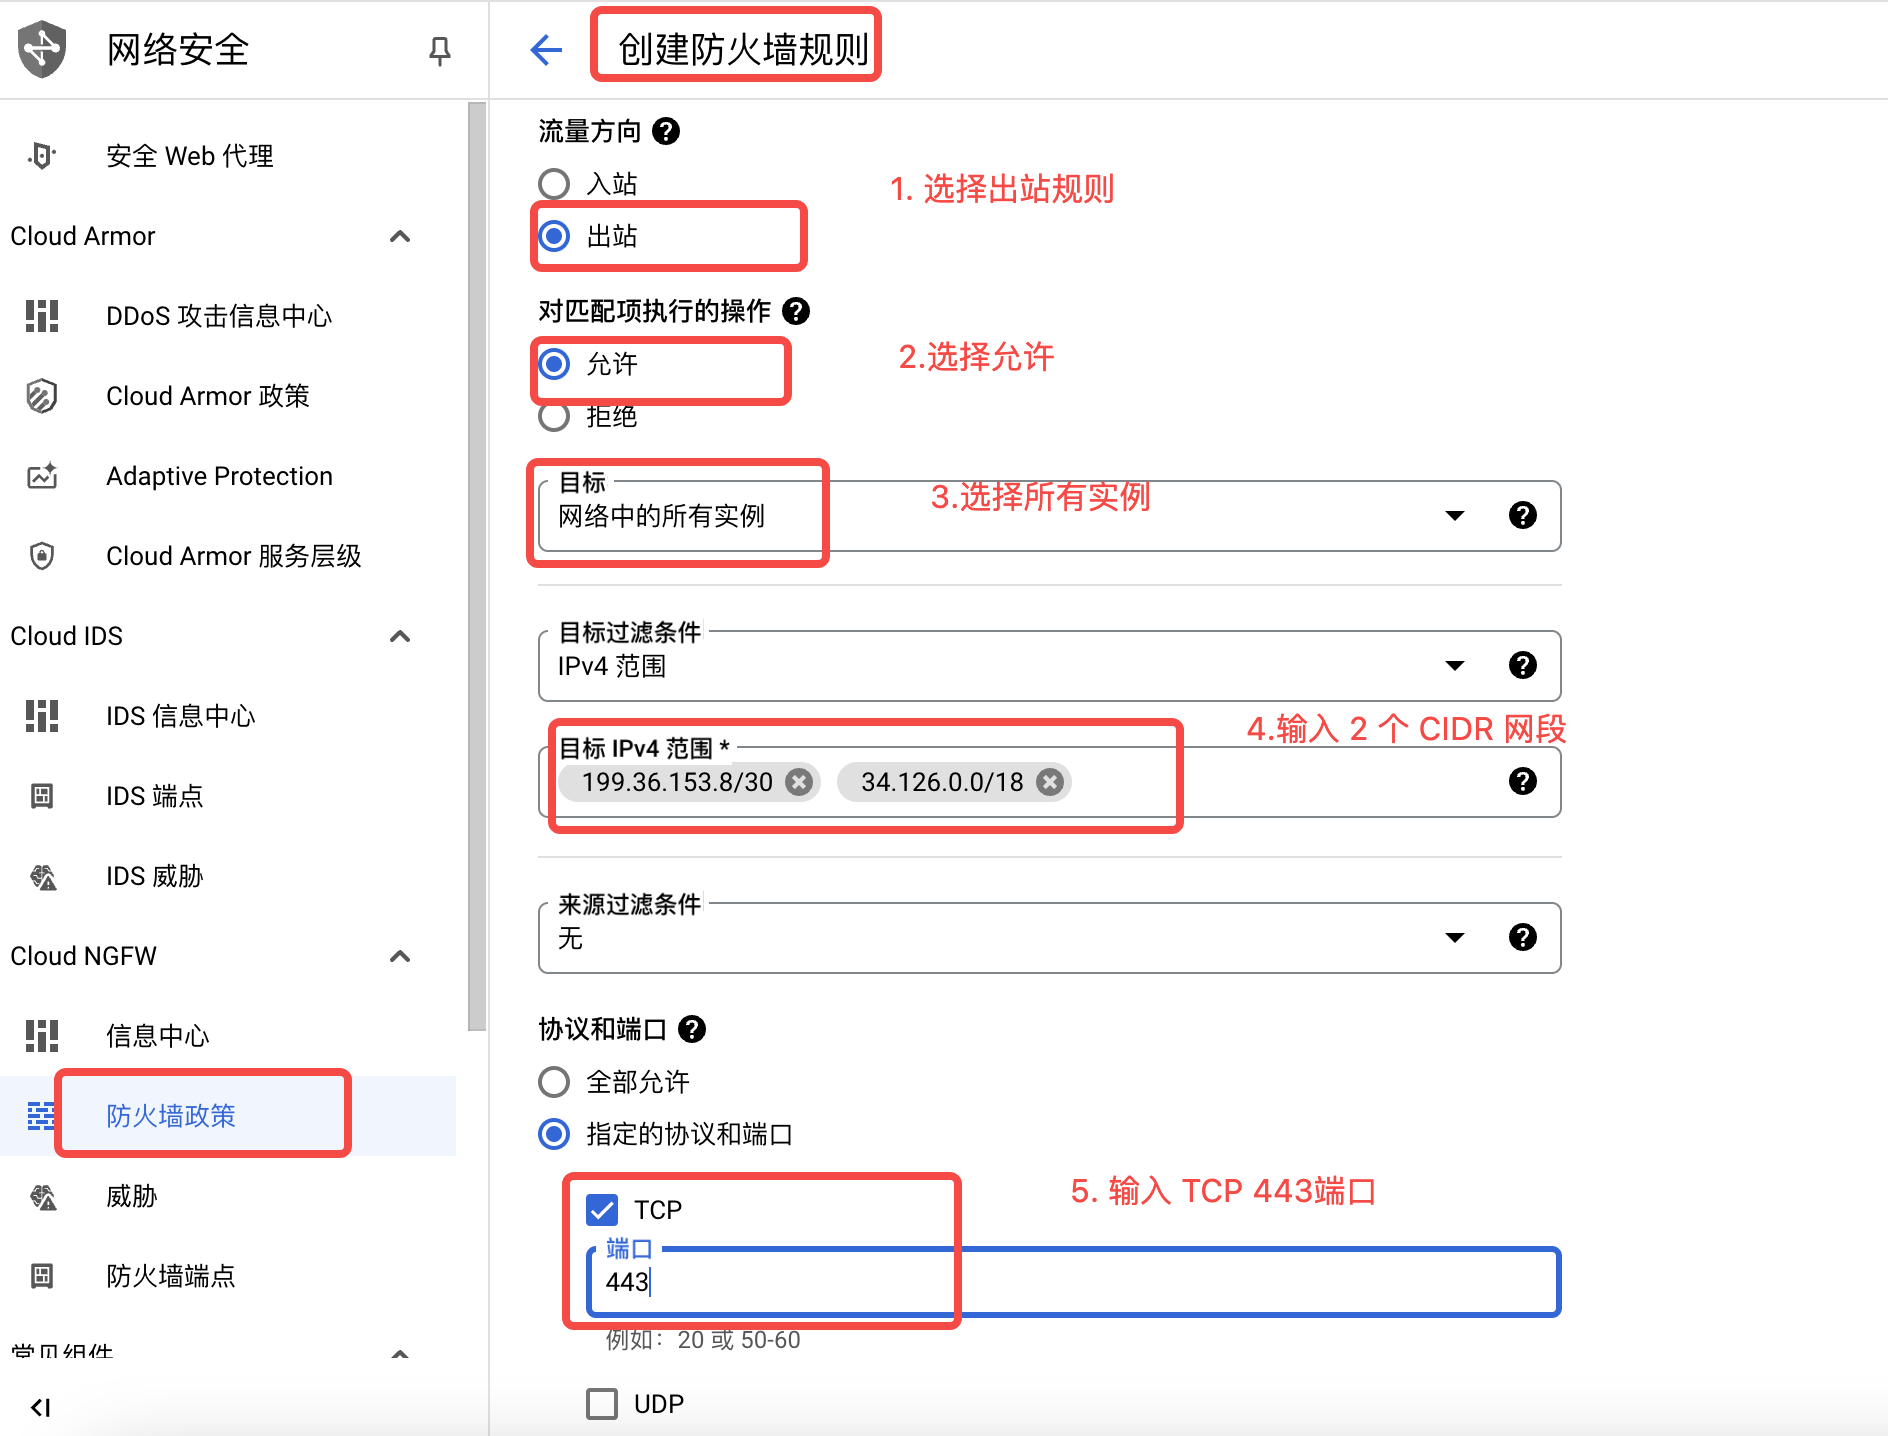Open Cloud NGFW 信息中心 page
This screenshot has height=1436, width=1888.
click(x=228, y=1036)
